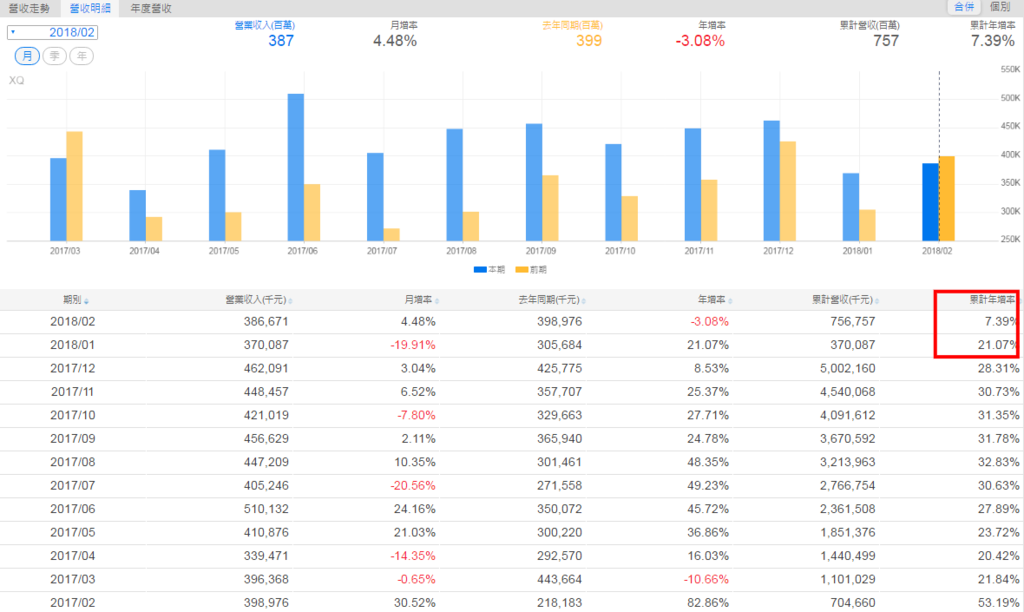Viewport: 1024px width, 612px height.
Task: Select the 營收明細 tab
Action: [x=90, y=8]
